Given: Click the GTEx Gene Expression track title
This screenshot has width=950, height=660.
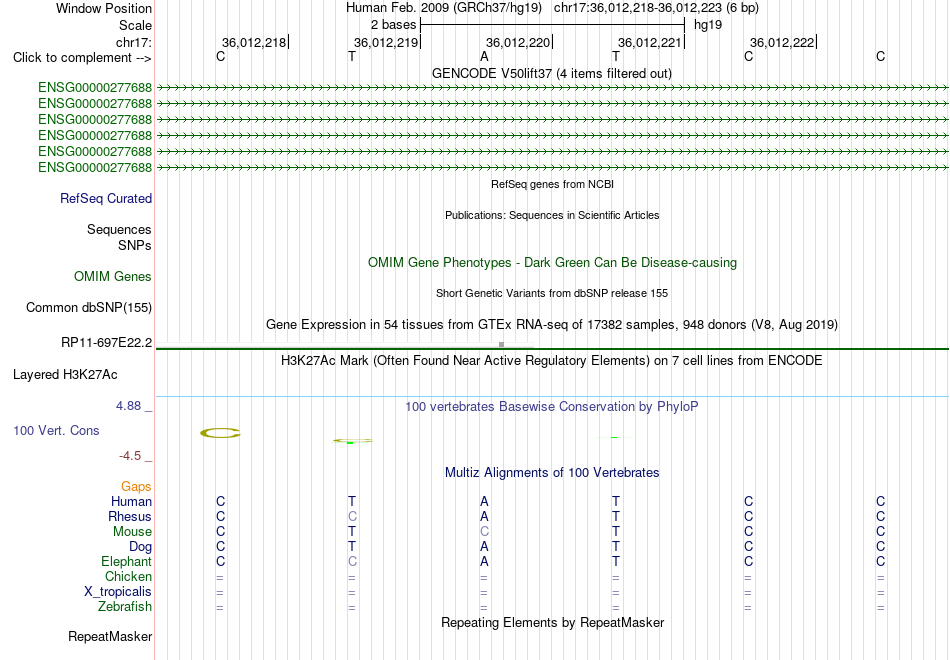Looking at the screenshot, I should pyautogui.click(x=552, y=324).
